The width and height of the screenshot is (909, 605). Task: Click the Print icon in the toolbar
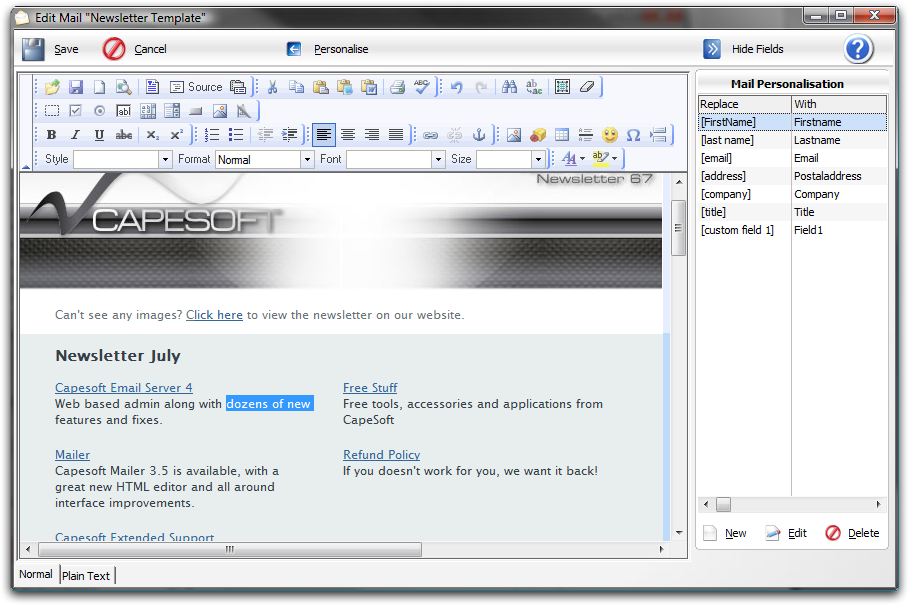[397, 87]
